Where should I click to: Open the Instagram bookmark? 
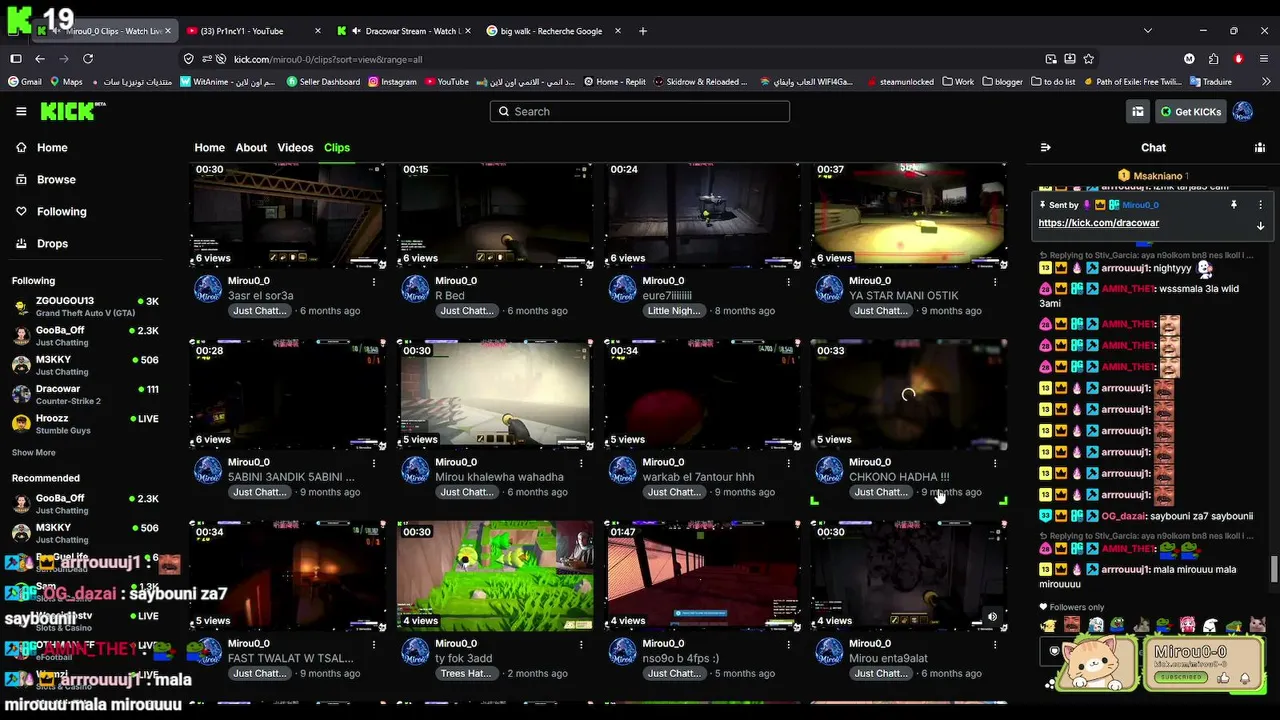point(392,82)
